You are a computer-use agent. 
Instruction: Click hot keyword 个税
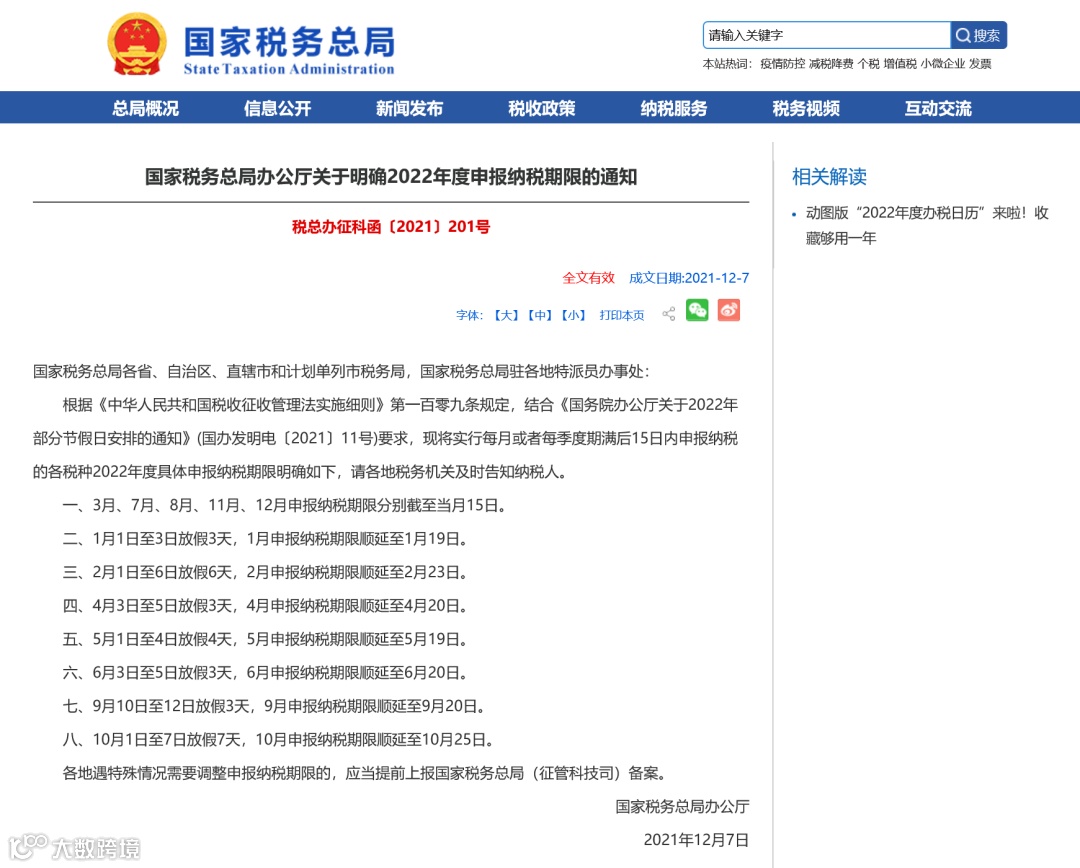869,64
